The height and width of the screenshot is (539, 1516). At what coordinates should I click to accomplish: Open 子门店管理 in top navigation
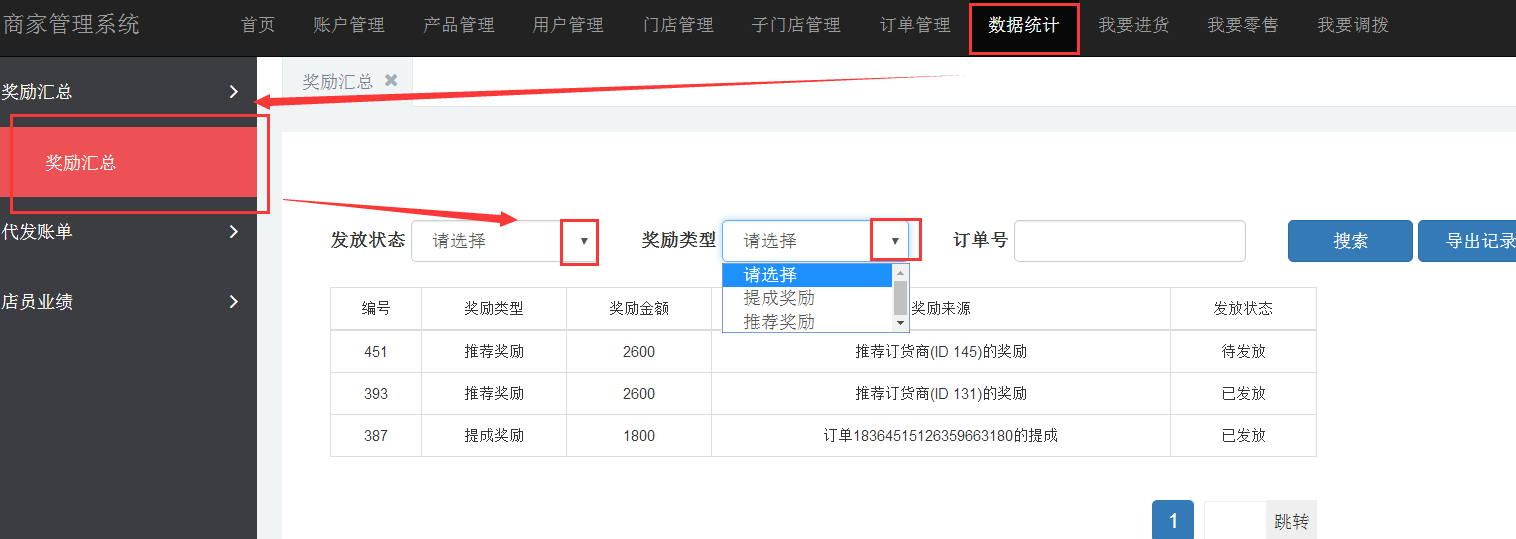(796, 26)
